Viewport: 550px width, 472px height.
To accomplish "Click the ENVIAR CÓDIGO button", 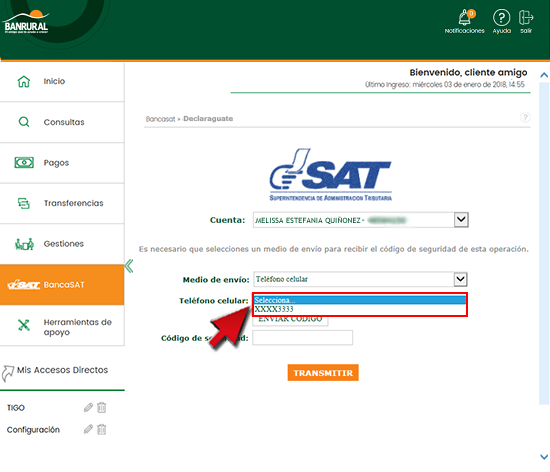I will point(290,320).
